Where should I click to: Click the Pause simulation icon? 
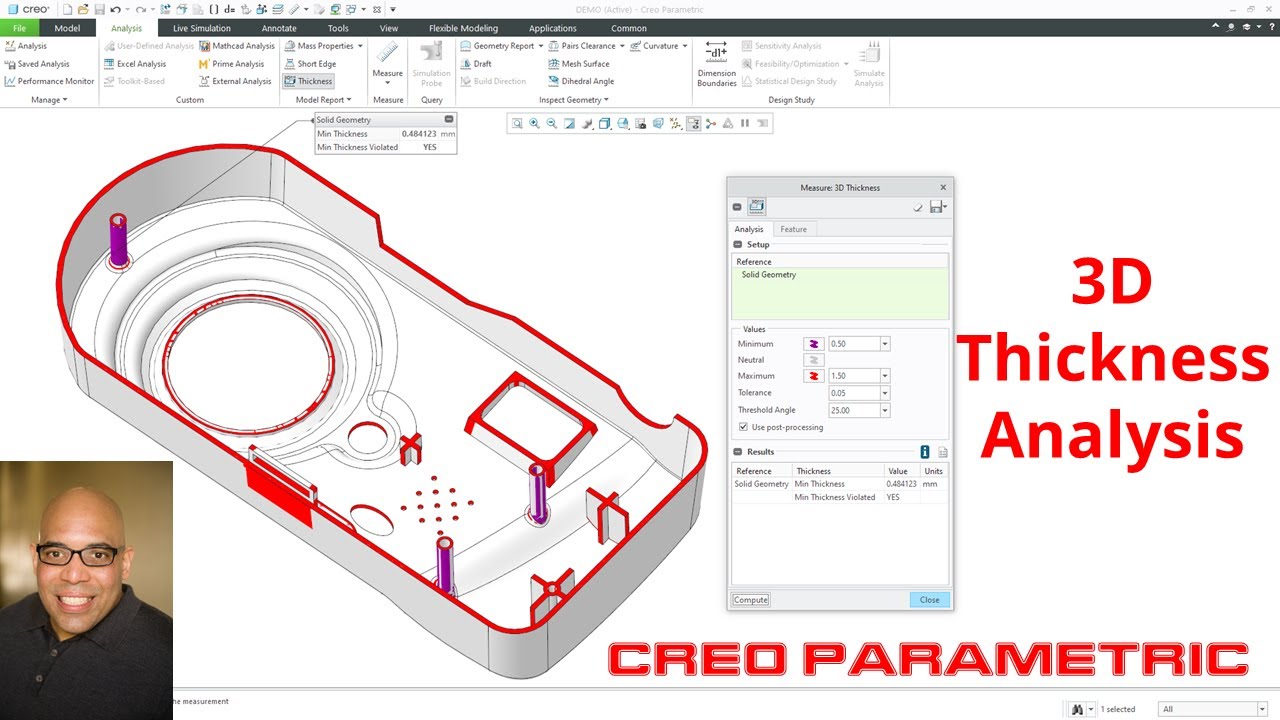tap(745, 123)
